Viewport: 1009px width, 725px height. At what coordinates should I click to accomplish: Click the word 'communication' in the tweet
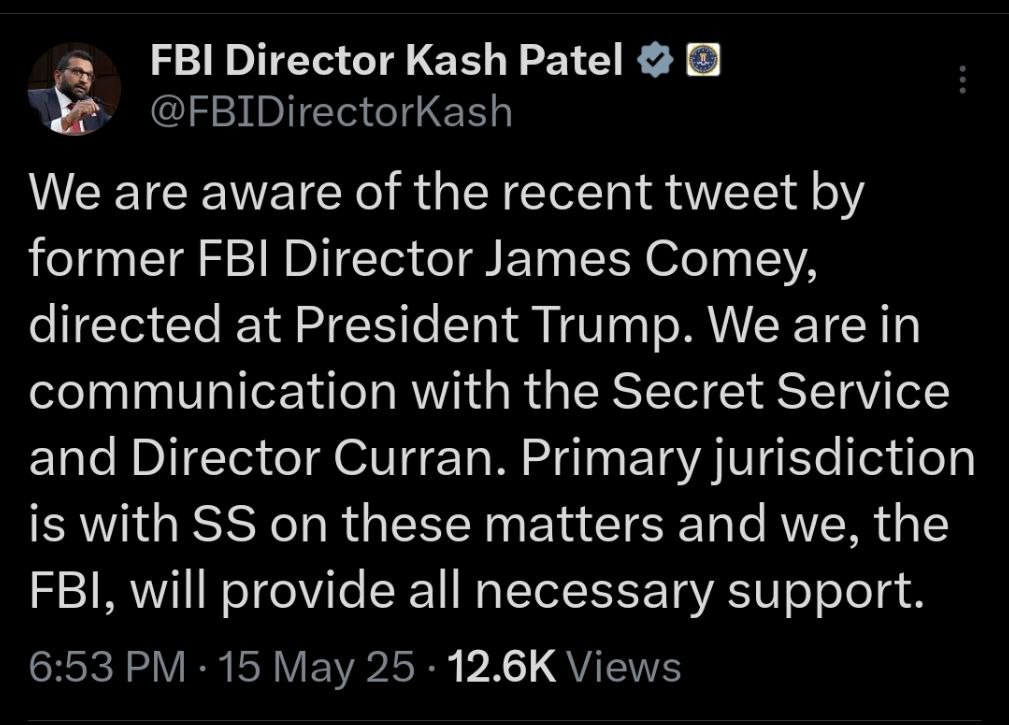point(212,391)
